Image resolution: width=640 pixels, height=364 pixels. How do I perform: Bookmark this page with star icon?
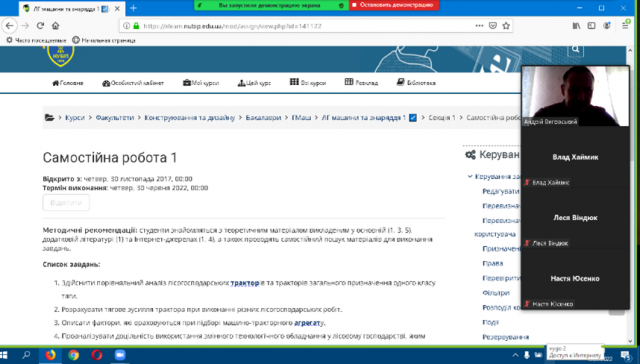tap(506, 26)
